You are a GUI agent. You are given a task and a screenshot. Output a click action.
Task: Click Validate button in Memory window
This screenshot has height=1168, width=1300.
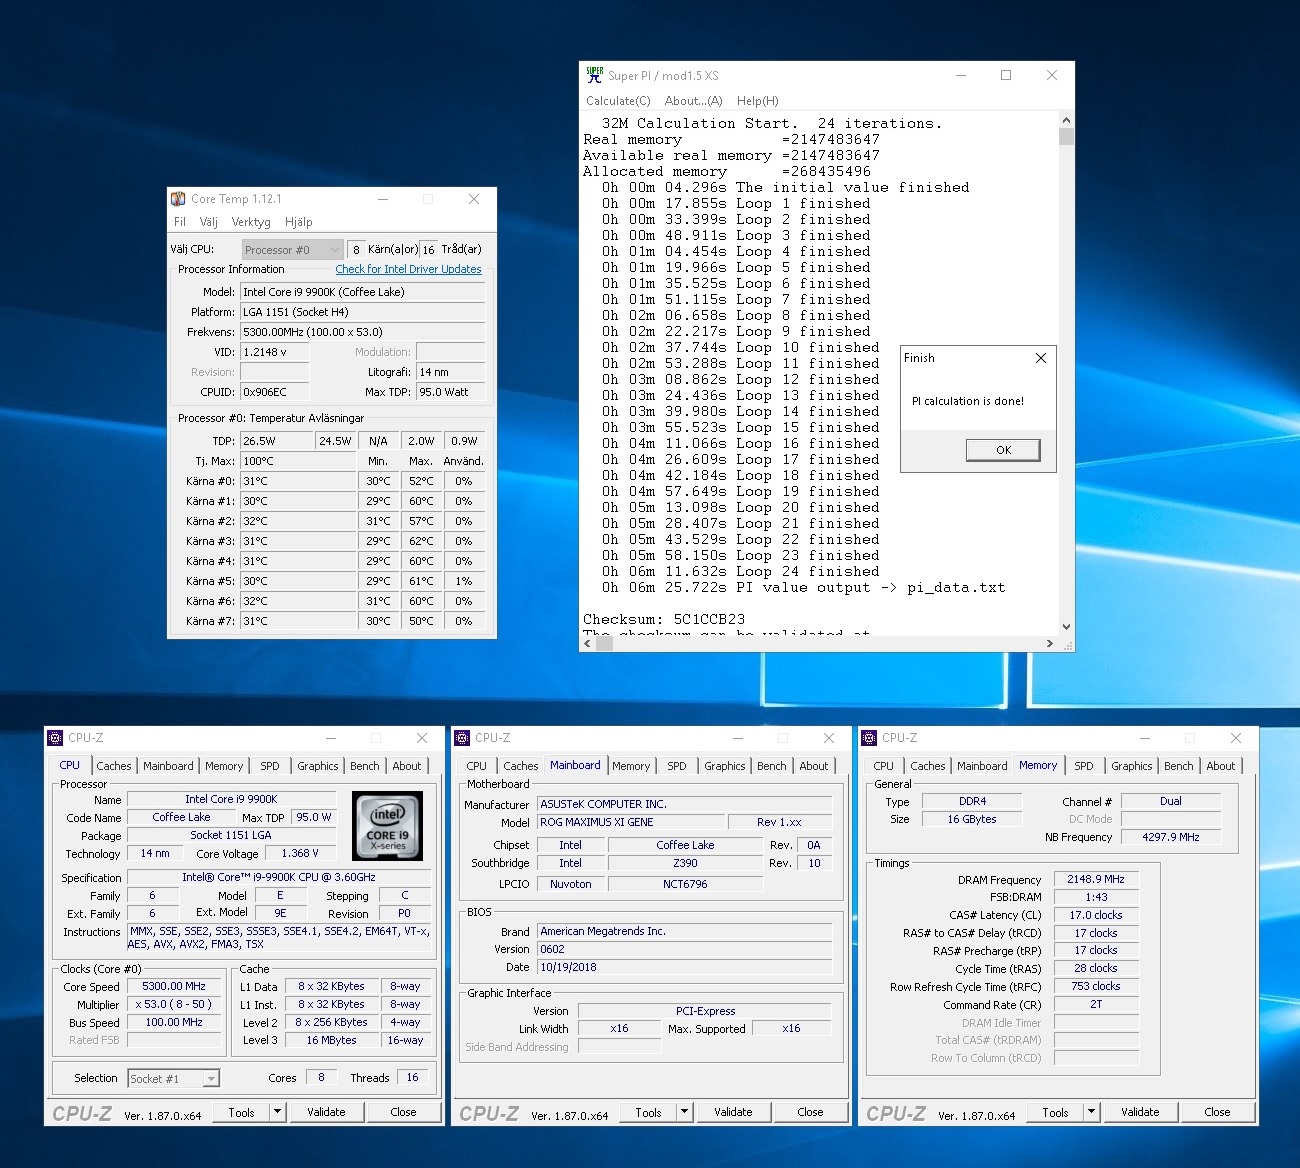coord(1140,1112)
